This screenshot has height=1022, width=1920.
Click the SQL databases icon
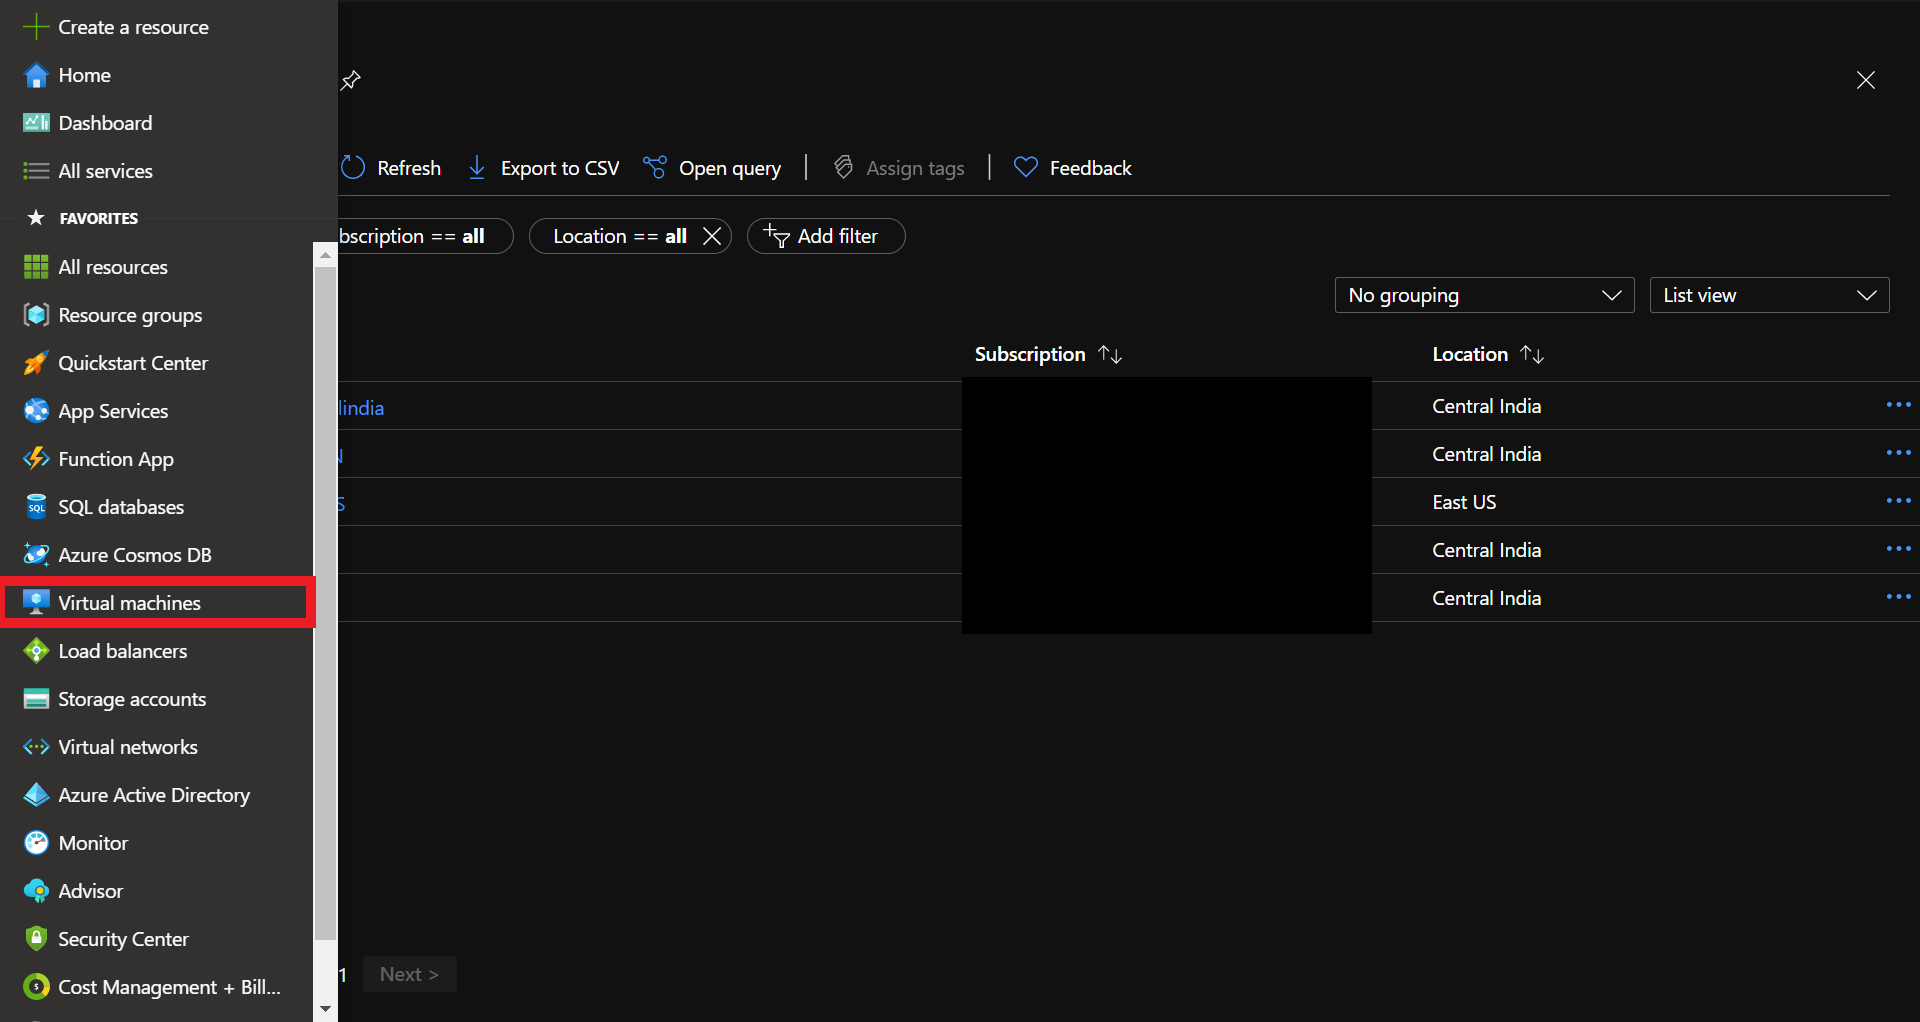36,507
